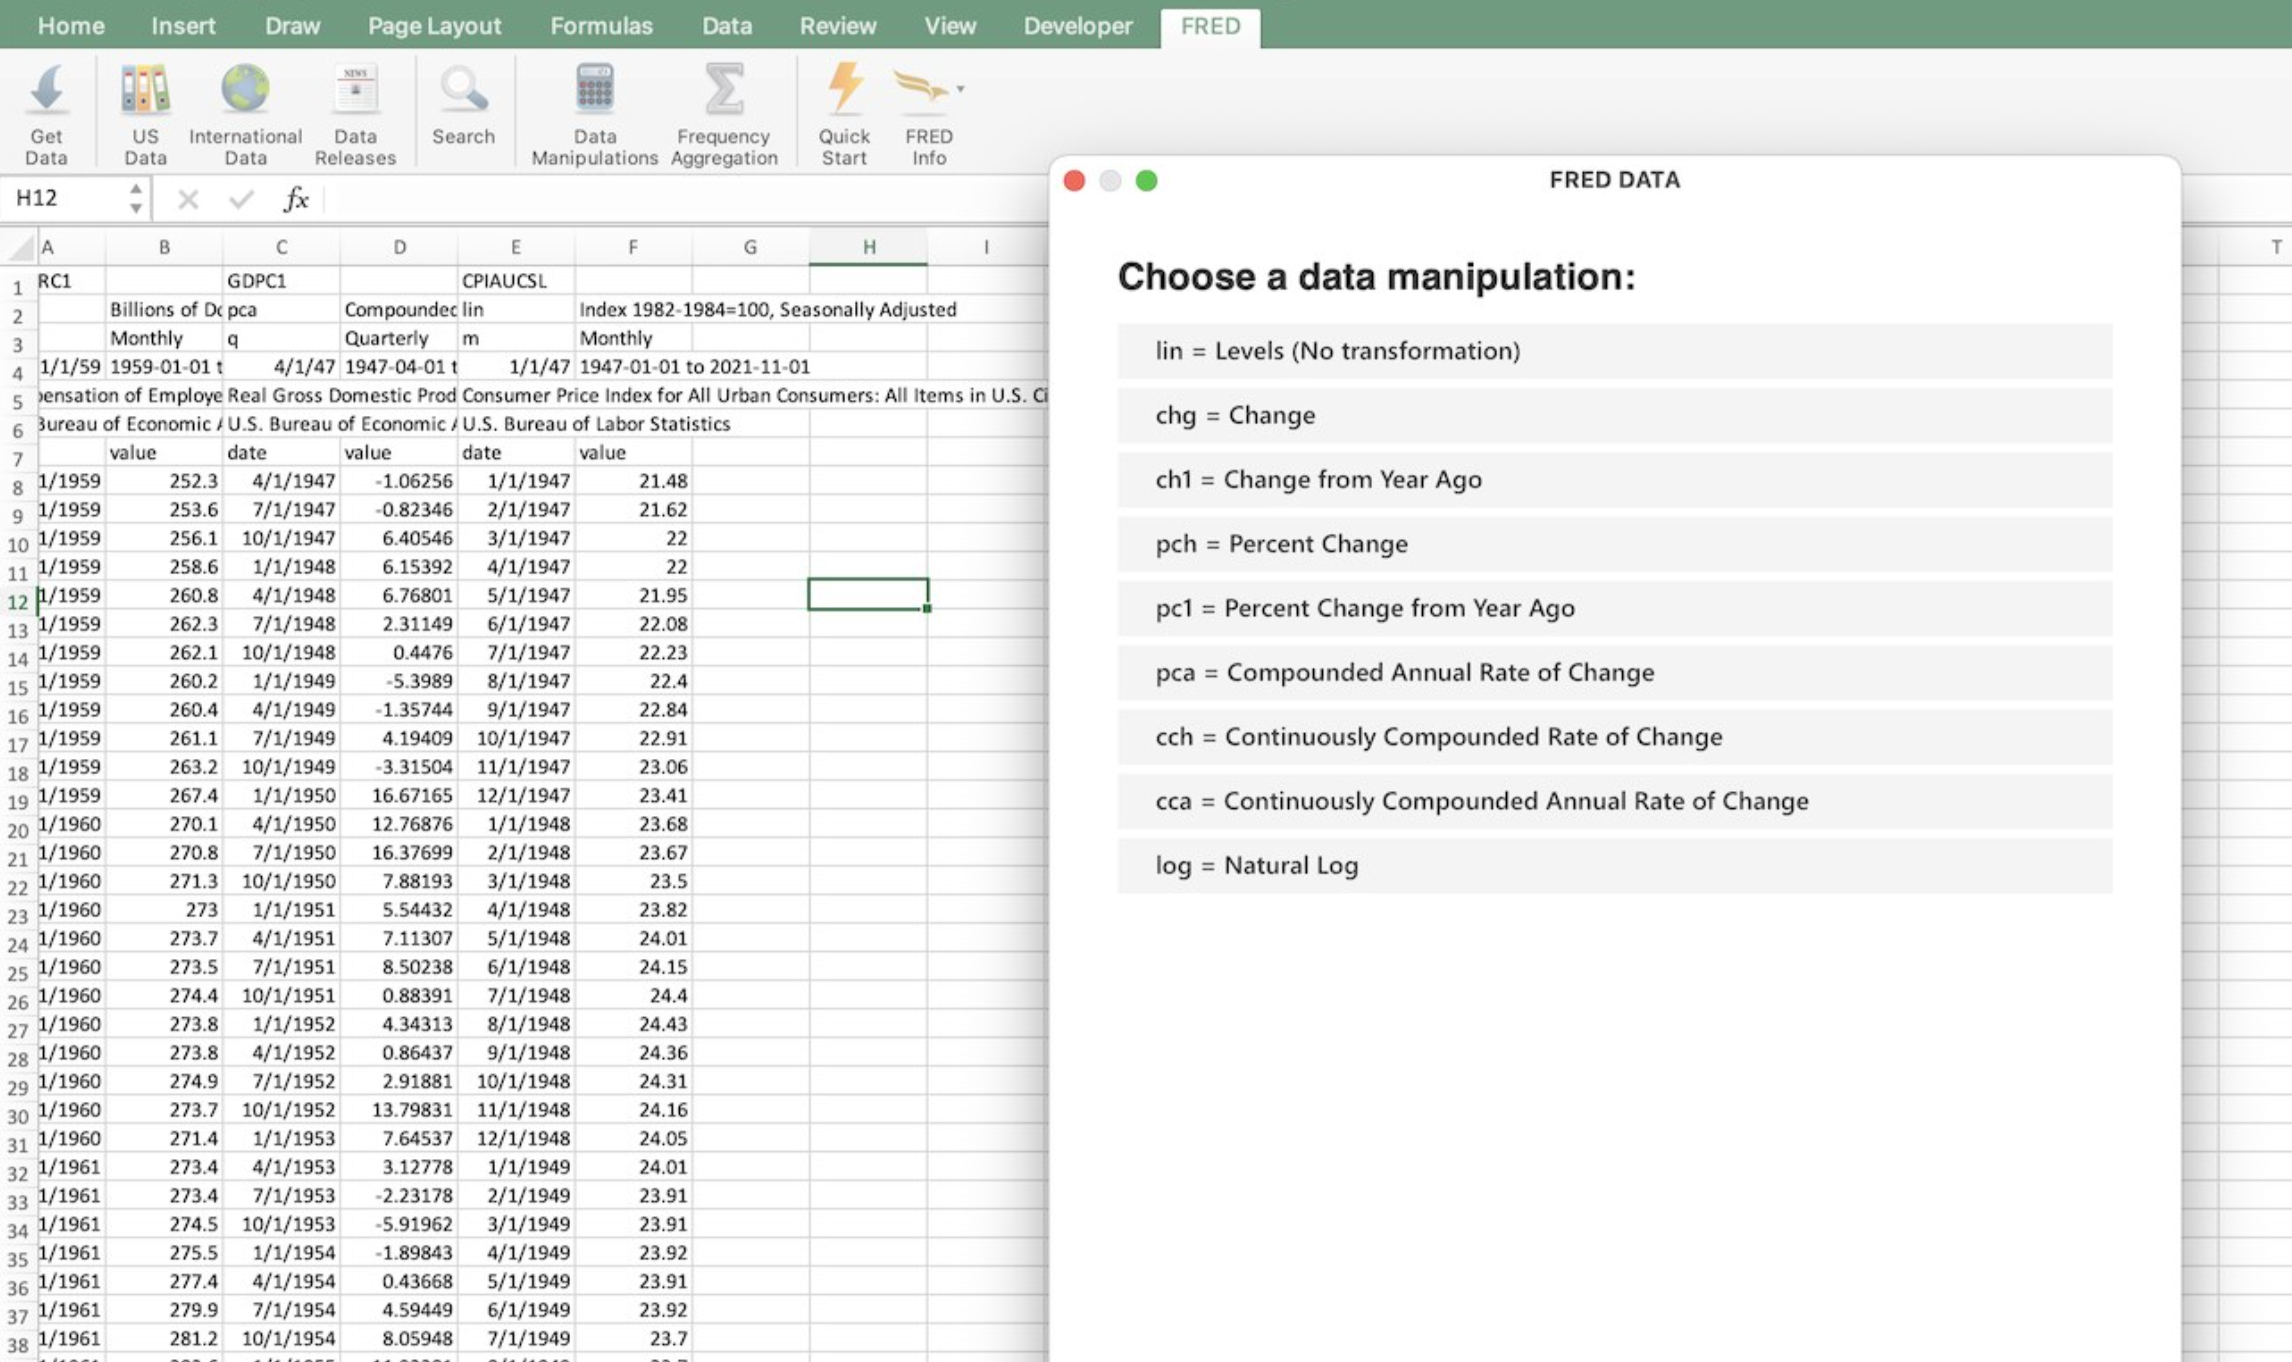This screenshot has height=1362, width=2292.
Task: Click the select-all corner triangle
Action: [x=20, y=247]
